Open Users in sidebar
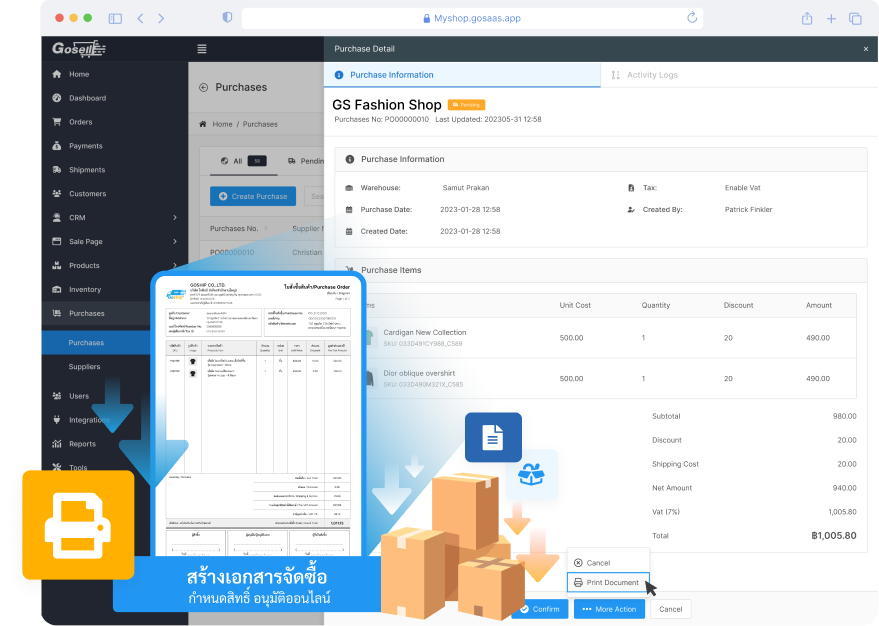The image size is (879, 626). click(78, 396)
